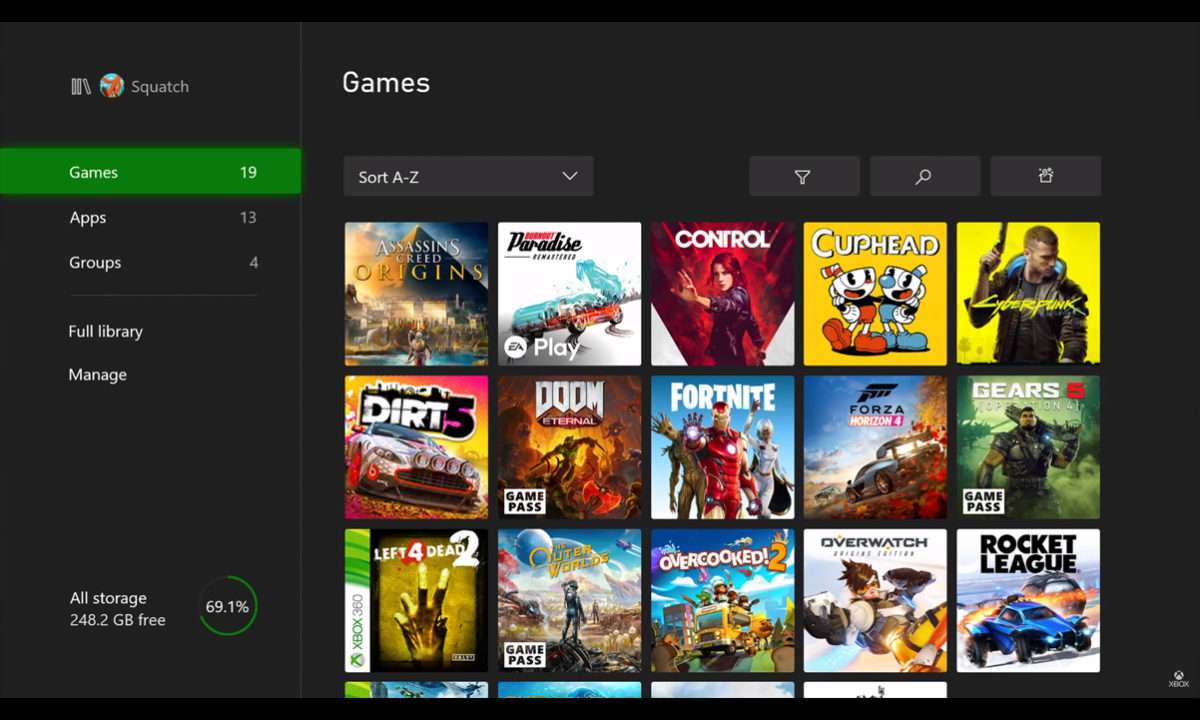Open the Cyberpunk game tile
Screen dimensions: 1200x720
point(1028,294)
